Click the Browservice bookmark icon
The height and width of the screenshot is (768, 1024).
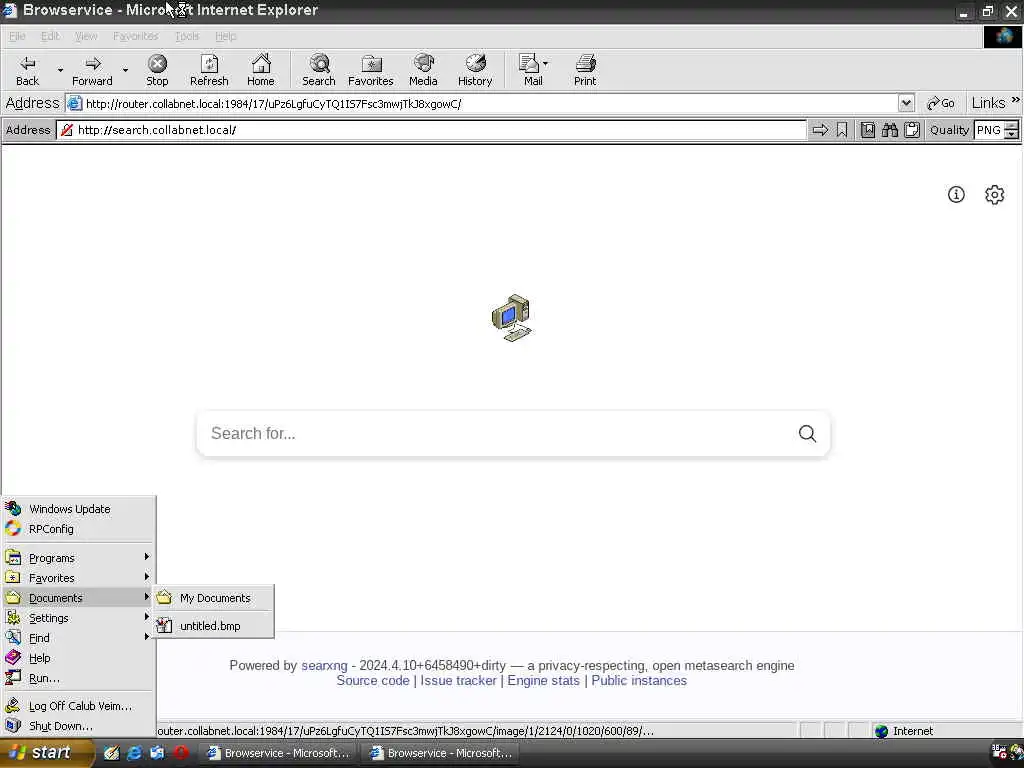tap(842, 130)
